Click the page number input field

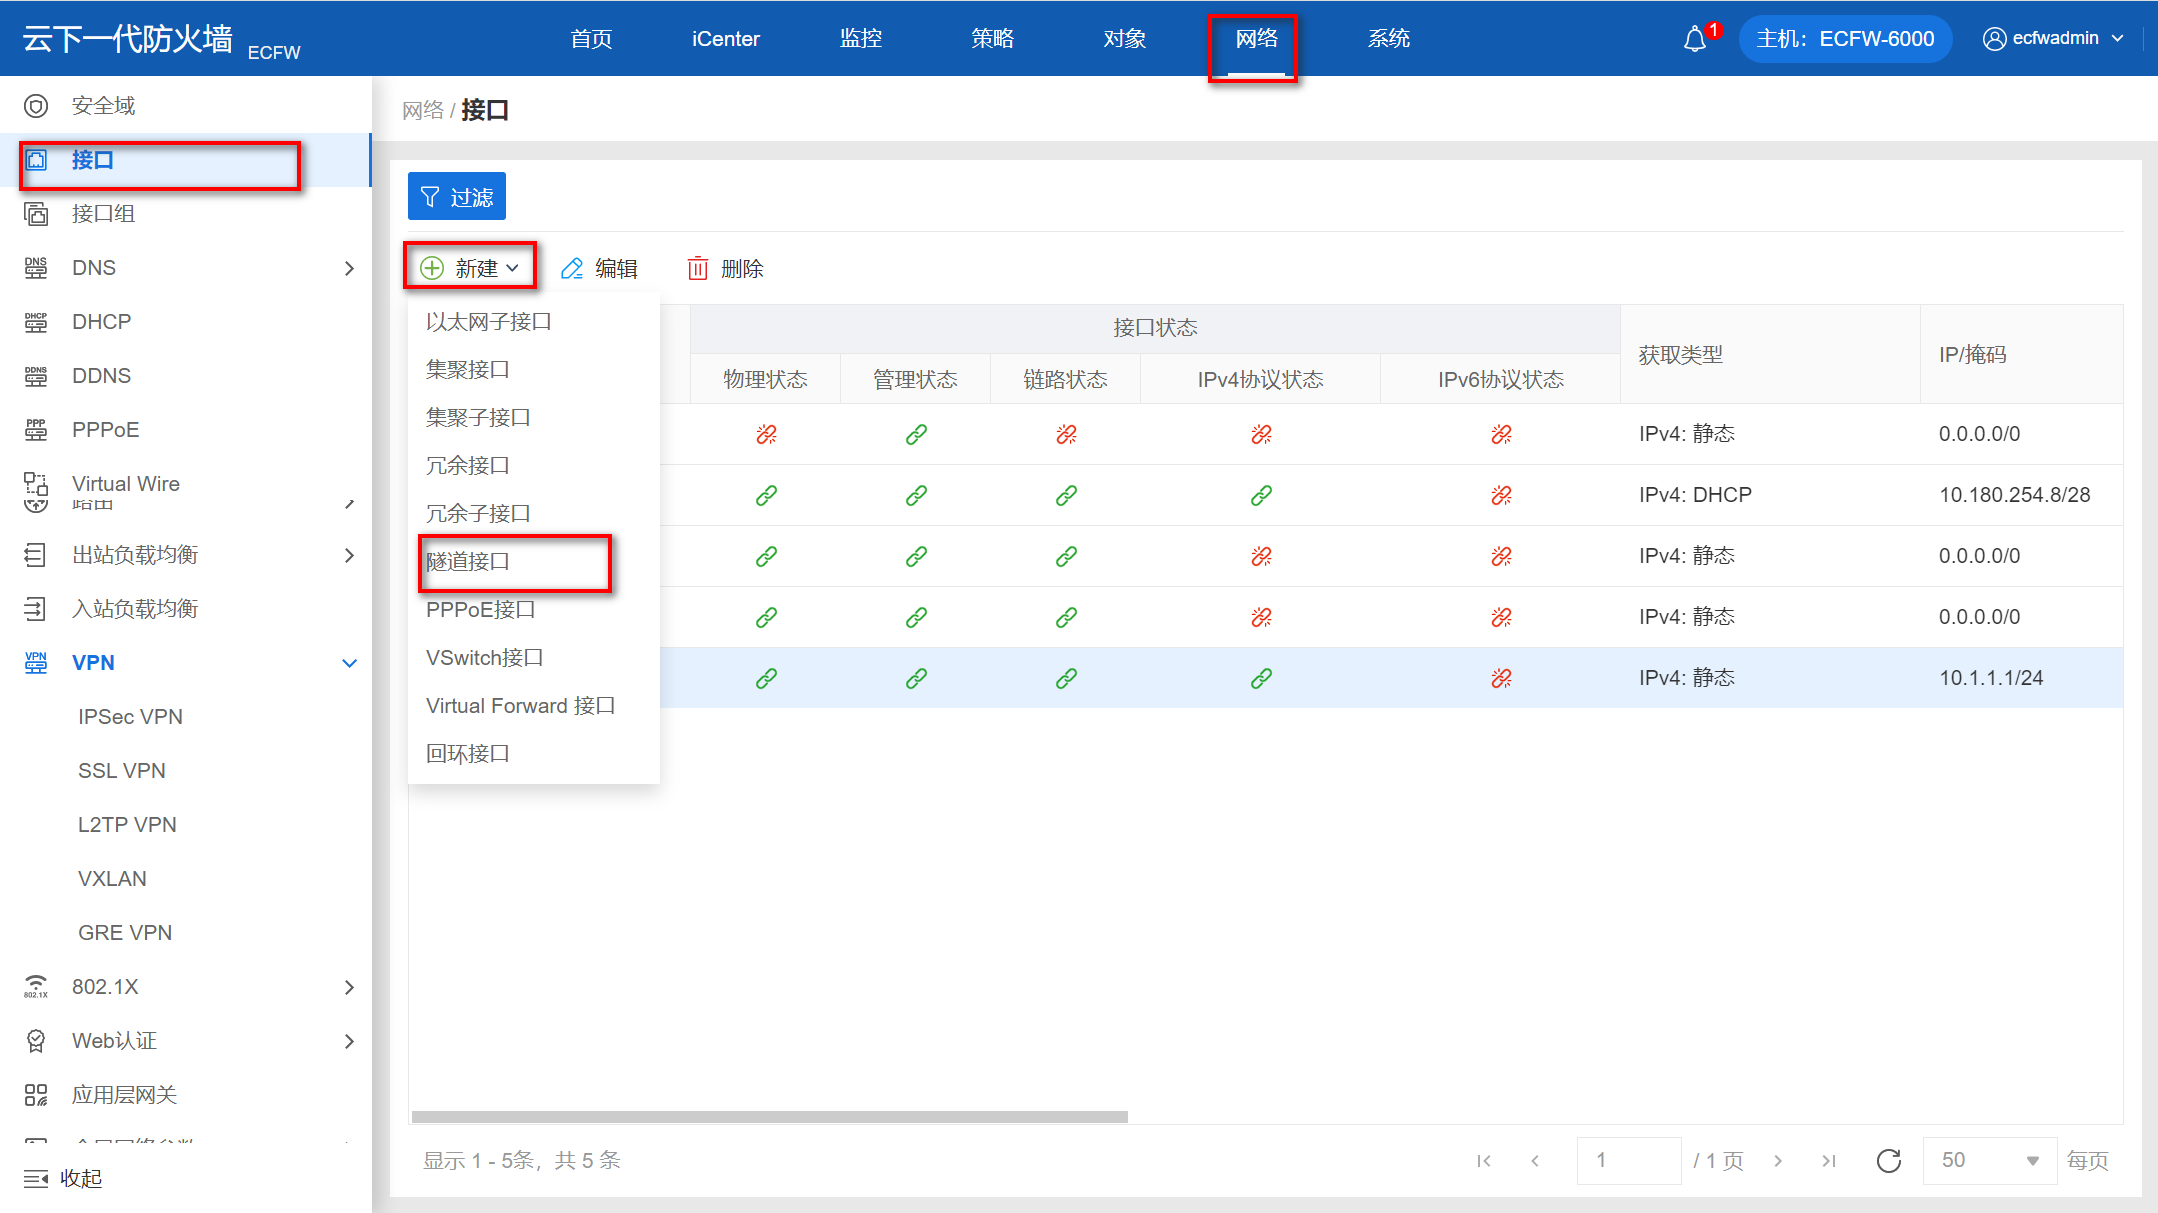1627,1160
